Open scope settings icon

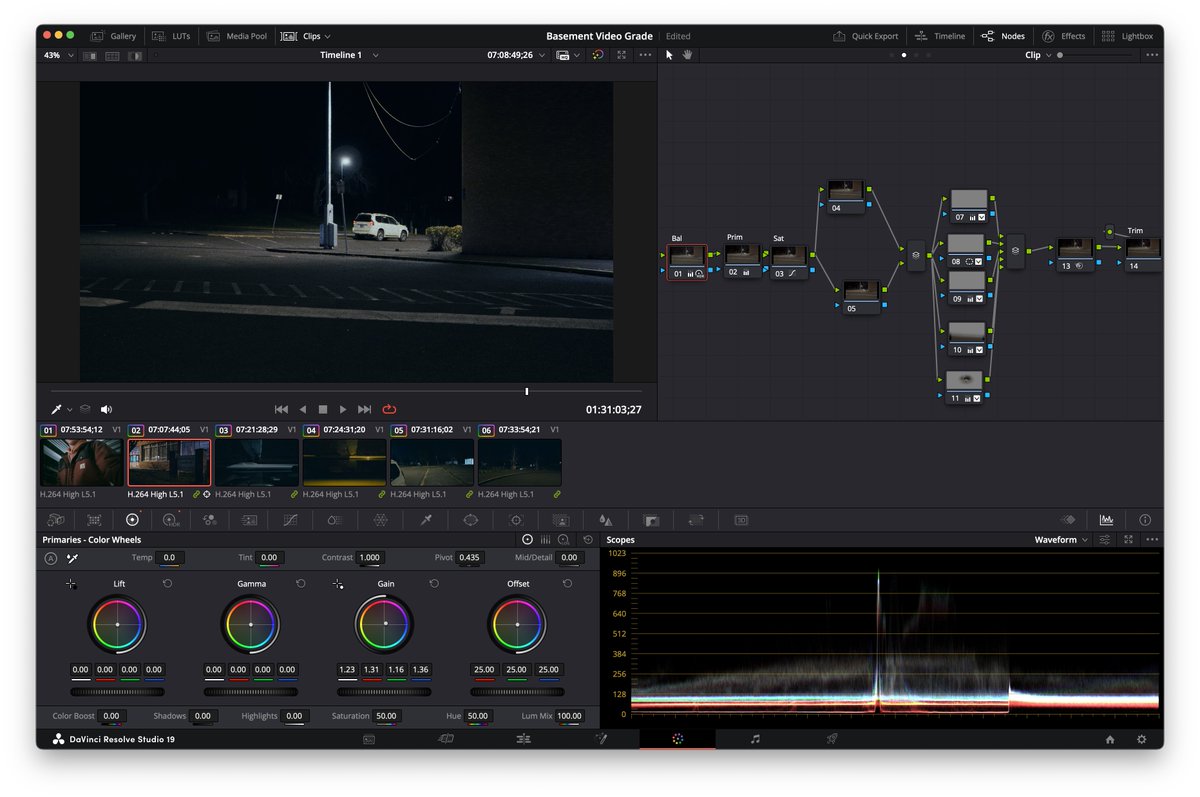1105,539
